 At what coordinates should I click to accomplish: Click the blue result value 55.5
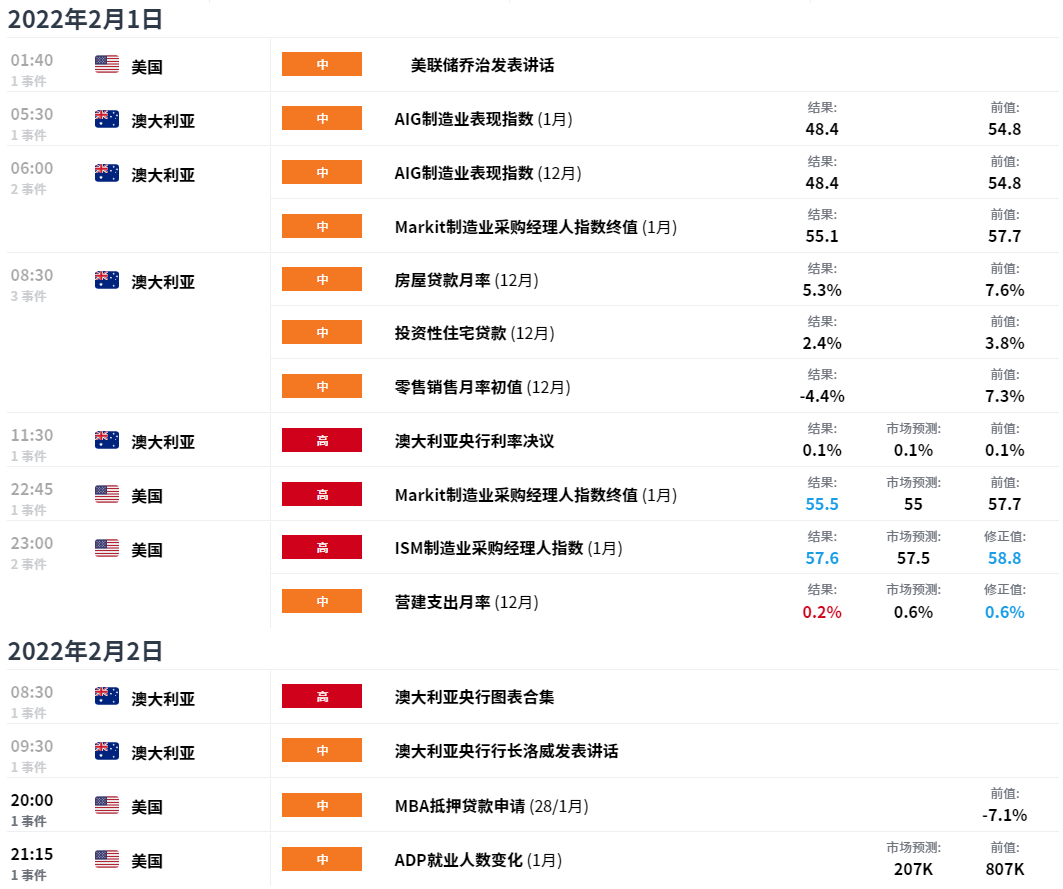(822, 505)
